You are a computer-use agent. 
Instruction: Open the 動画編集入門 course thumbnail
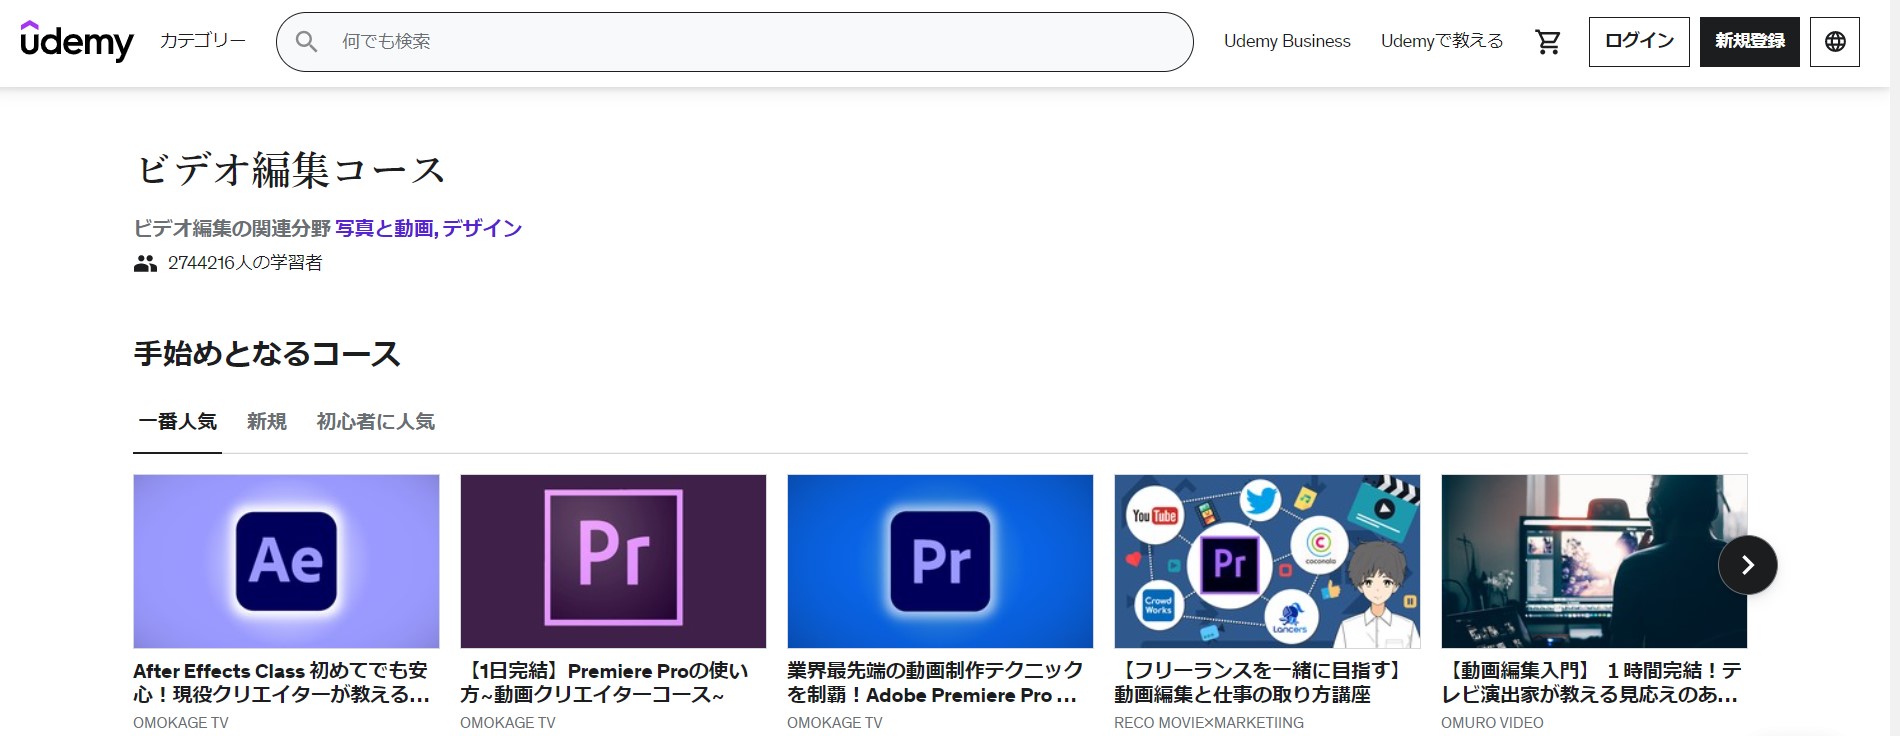point(1594,561)
